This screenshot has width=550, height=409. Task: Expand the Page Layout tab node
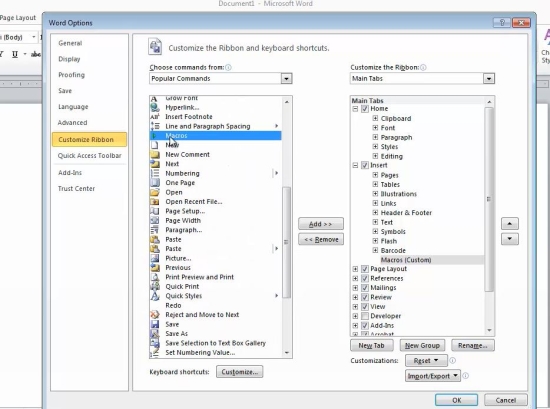pos(355,269)
